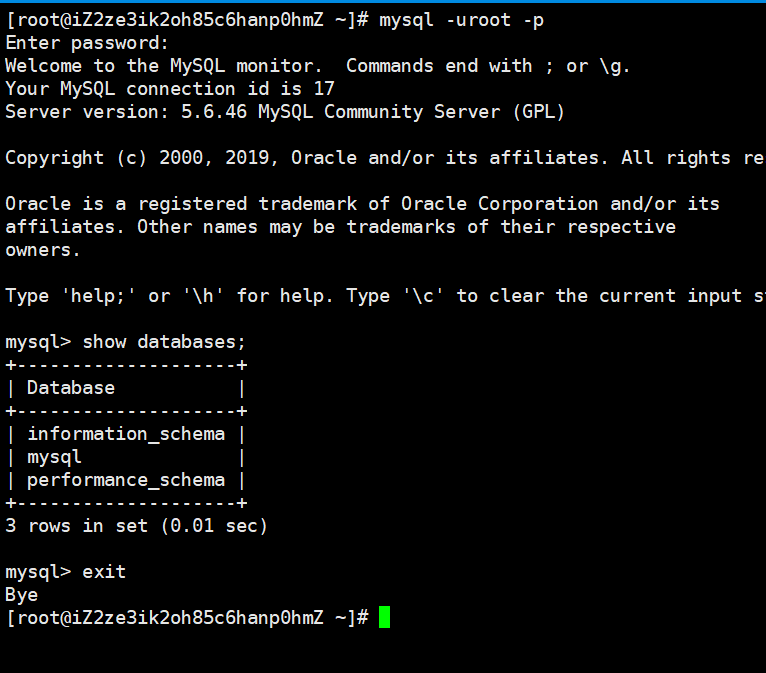
Task: Click the 'Oracle is a registered trademark' line
Action: click(362, 204)
